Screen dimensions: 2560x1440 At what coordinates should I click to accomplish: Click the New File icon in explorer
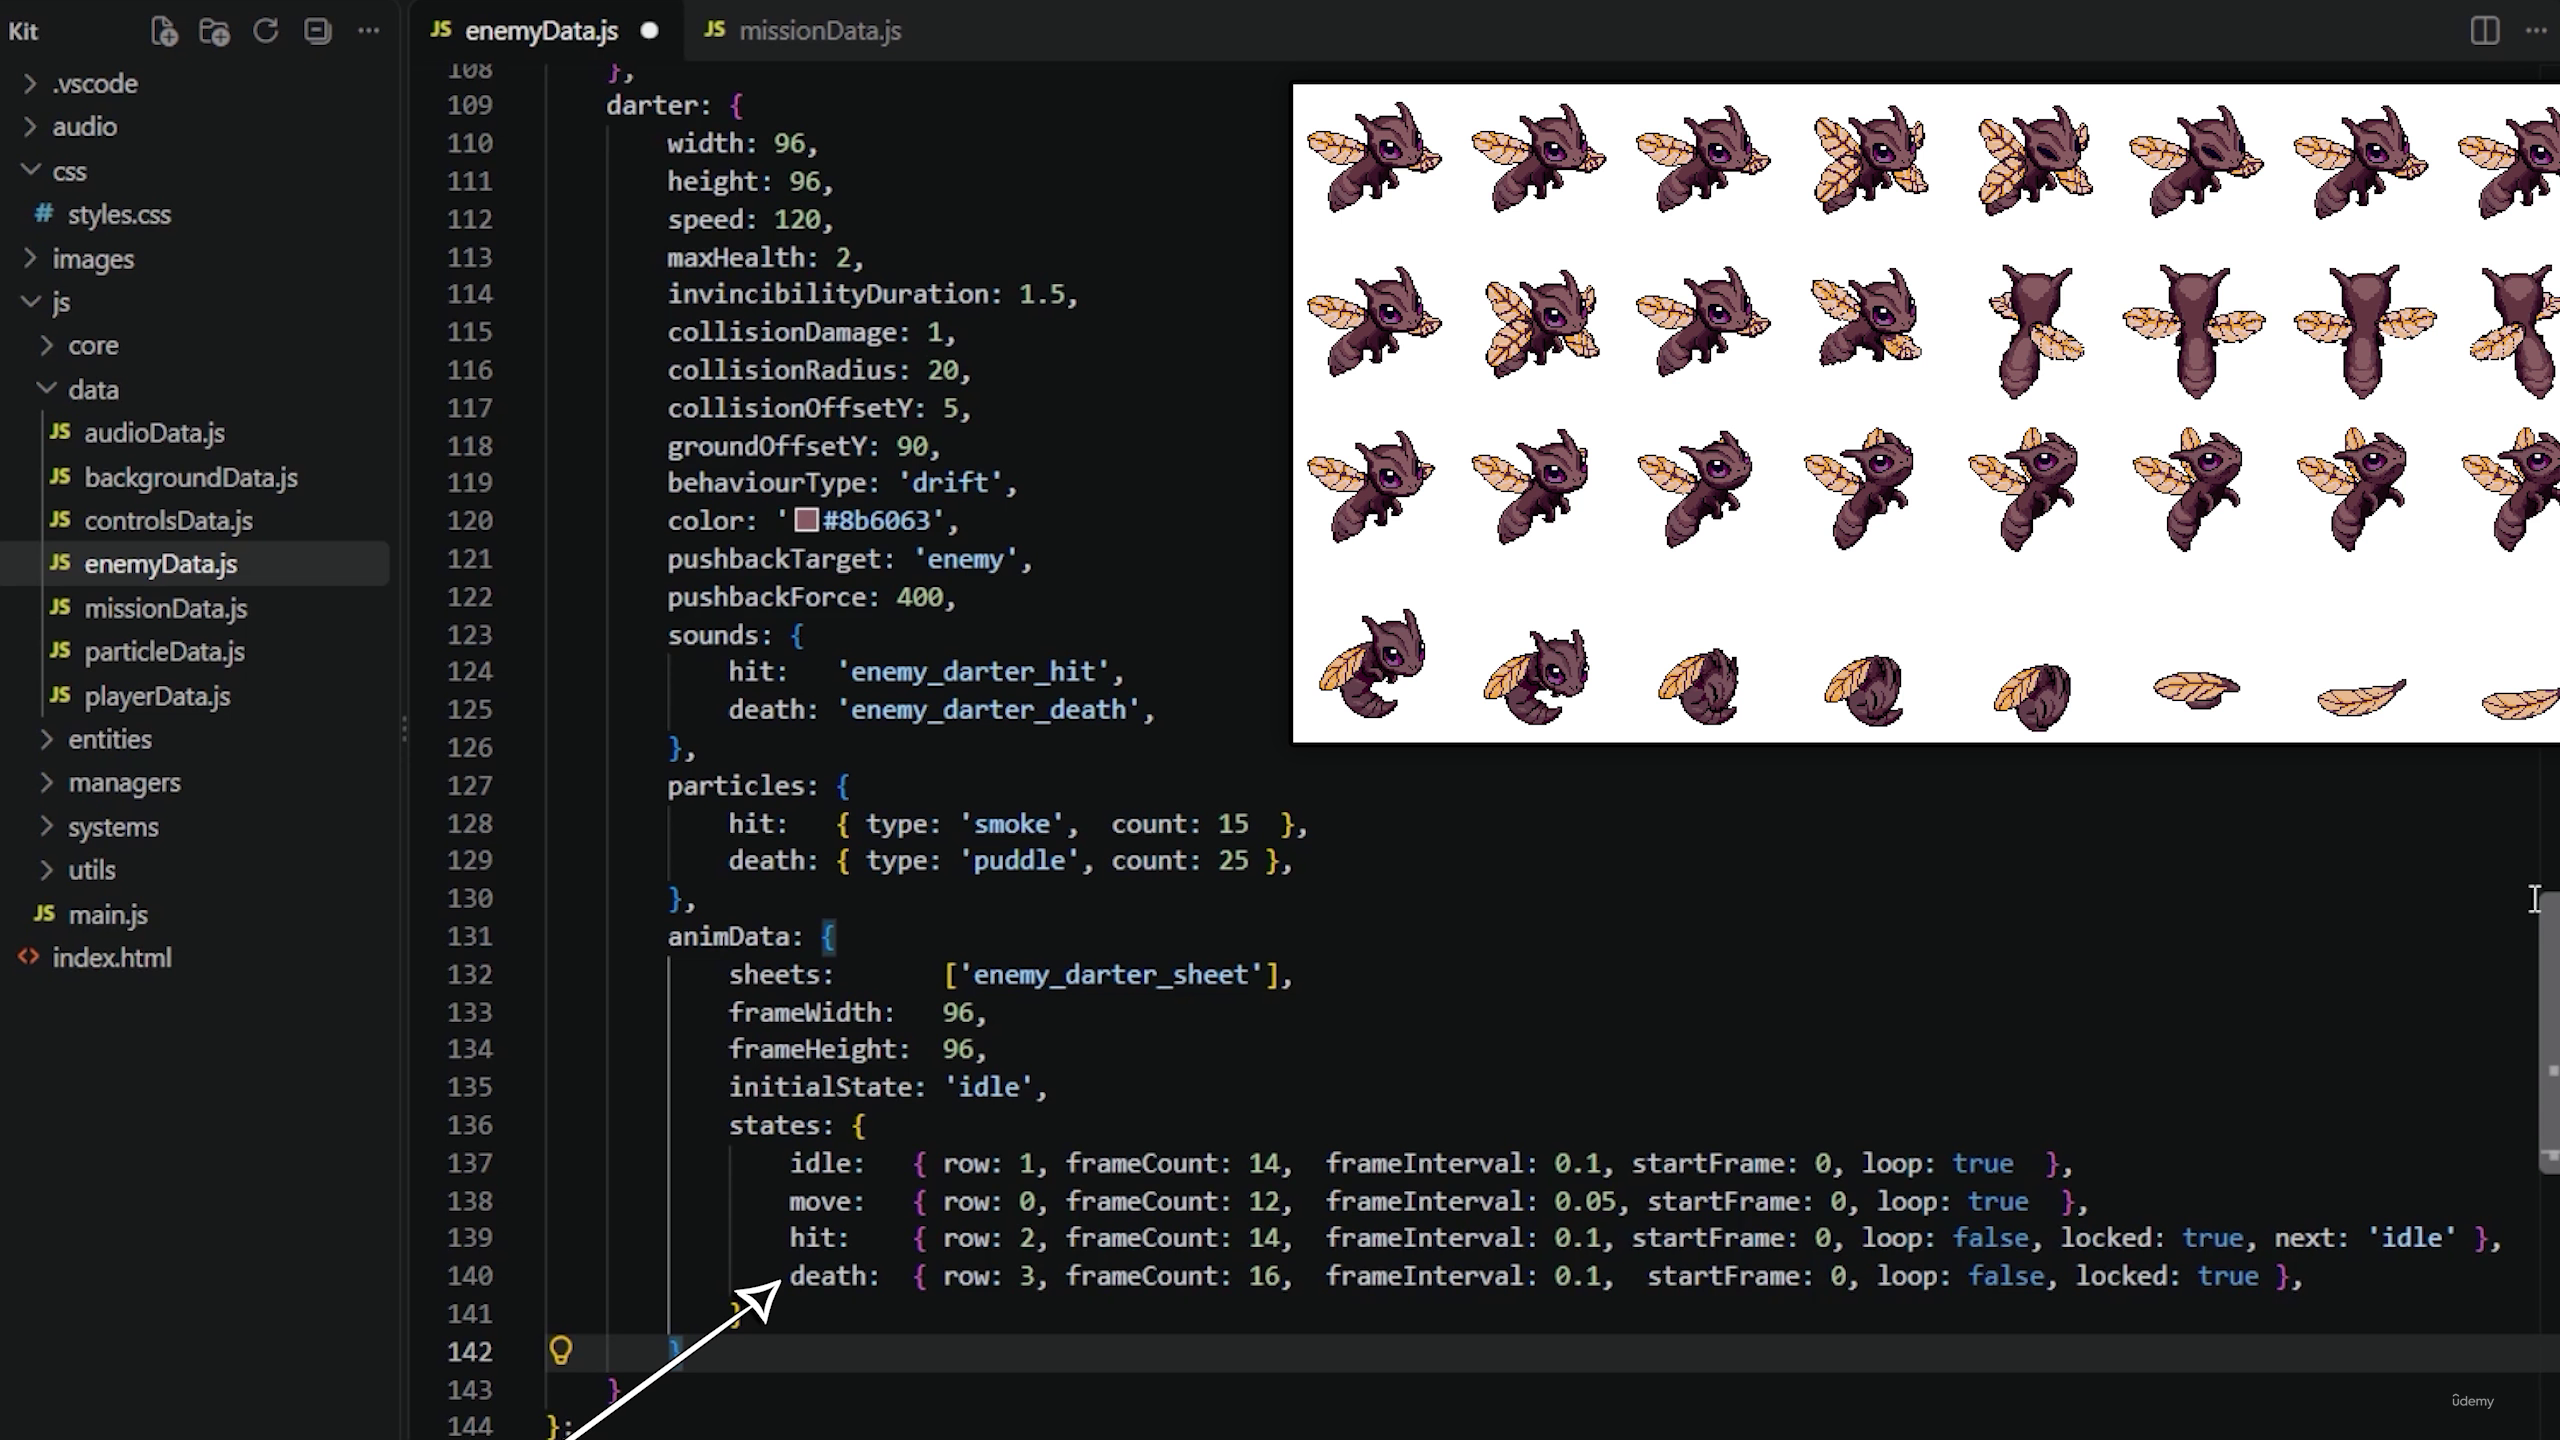[164, 31]
